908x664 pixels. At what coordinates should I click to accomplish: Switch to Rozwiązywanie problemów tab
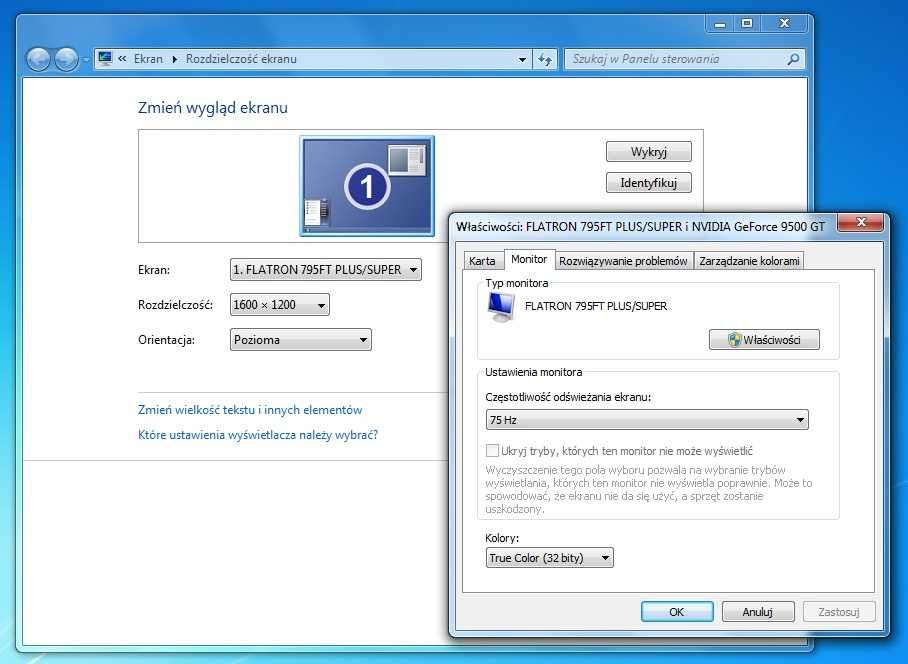coord(623,261)
